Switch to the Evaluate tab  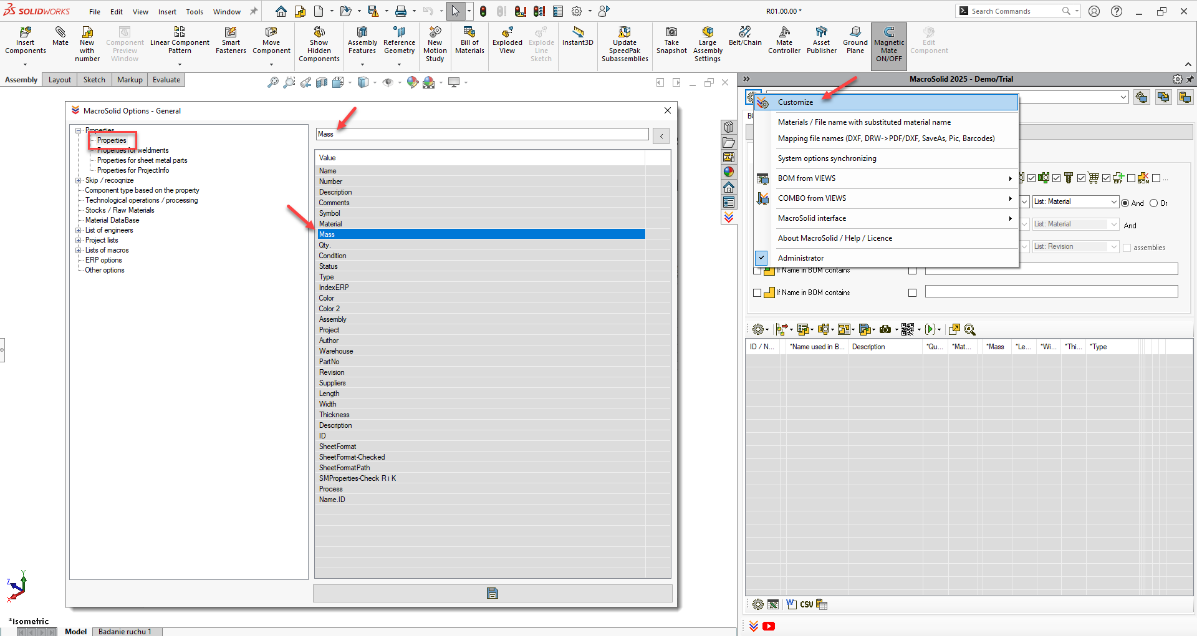coord(166,79)
